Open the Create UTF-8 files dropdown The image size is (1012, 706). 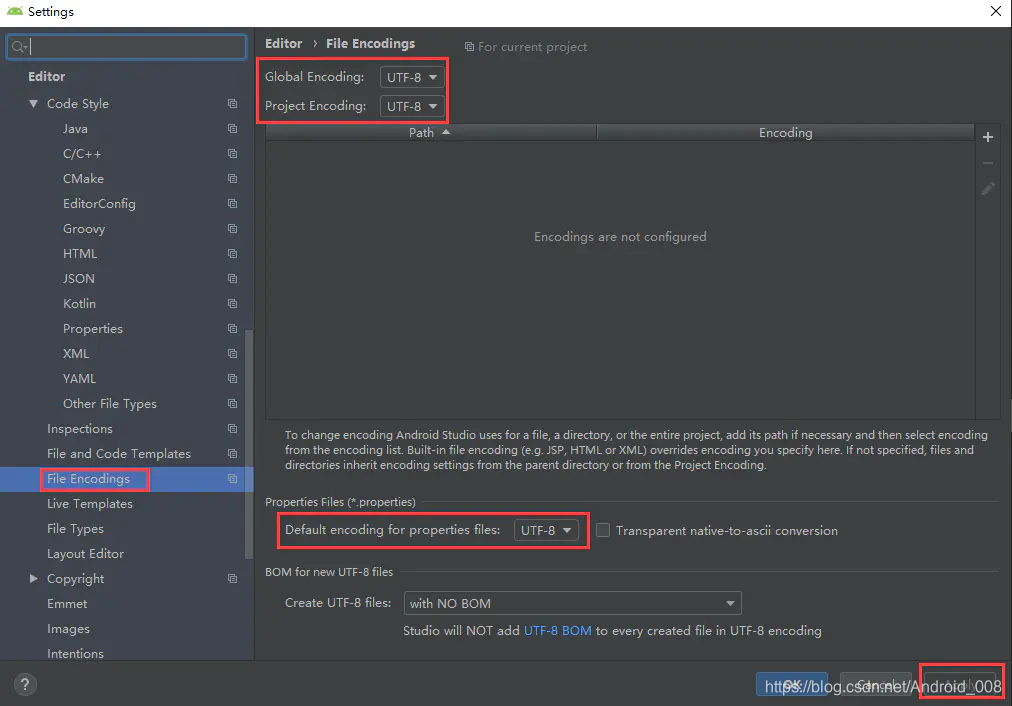click(572, 603)
